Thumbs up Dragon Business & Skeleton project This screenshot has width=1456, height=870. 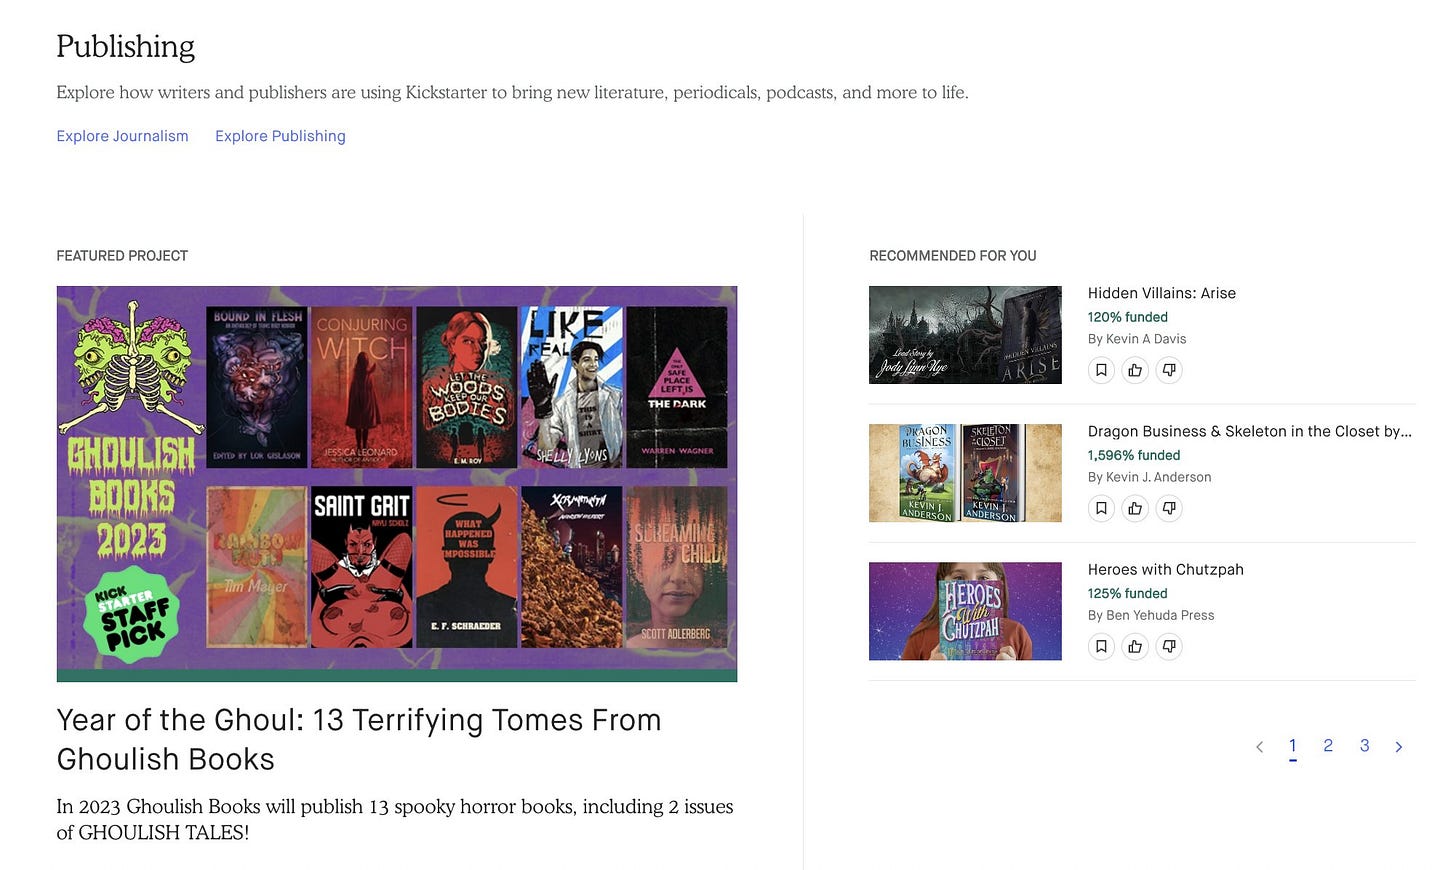click(x=1135, y=508)
